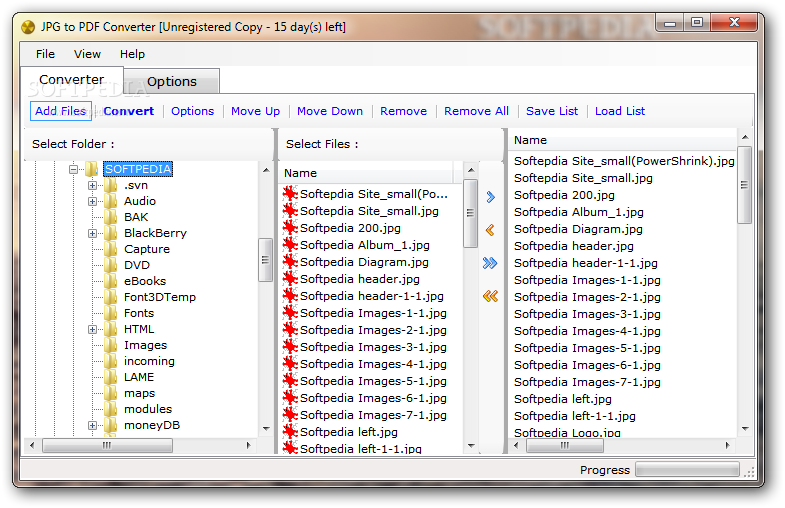Expand the HTML folder node
This screenshot has width=785, height=508.
pos(92,329)
